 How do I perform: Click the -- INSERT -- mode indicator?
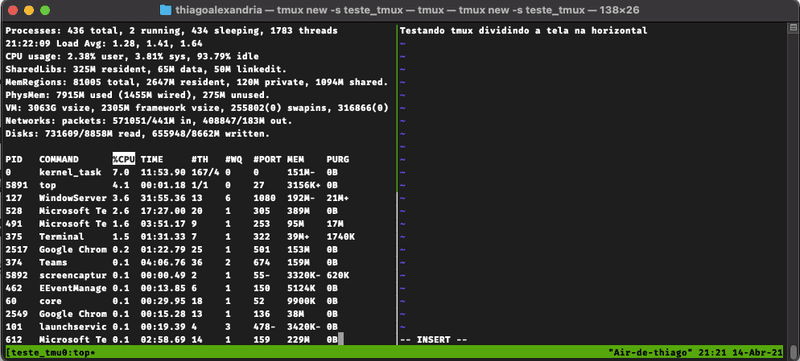434,340
